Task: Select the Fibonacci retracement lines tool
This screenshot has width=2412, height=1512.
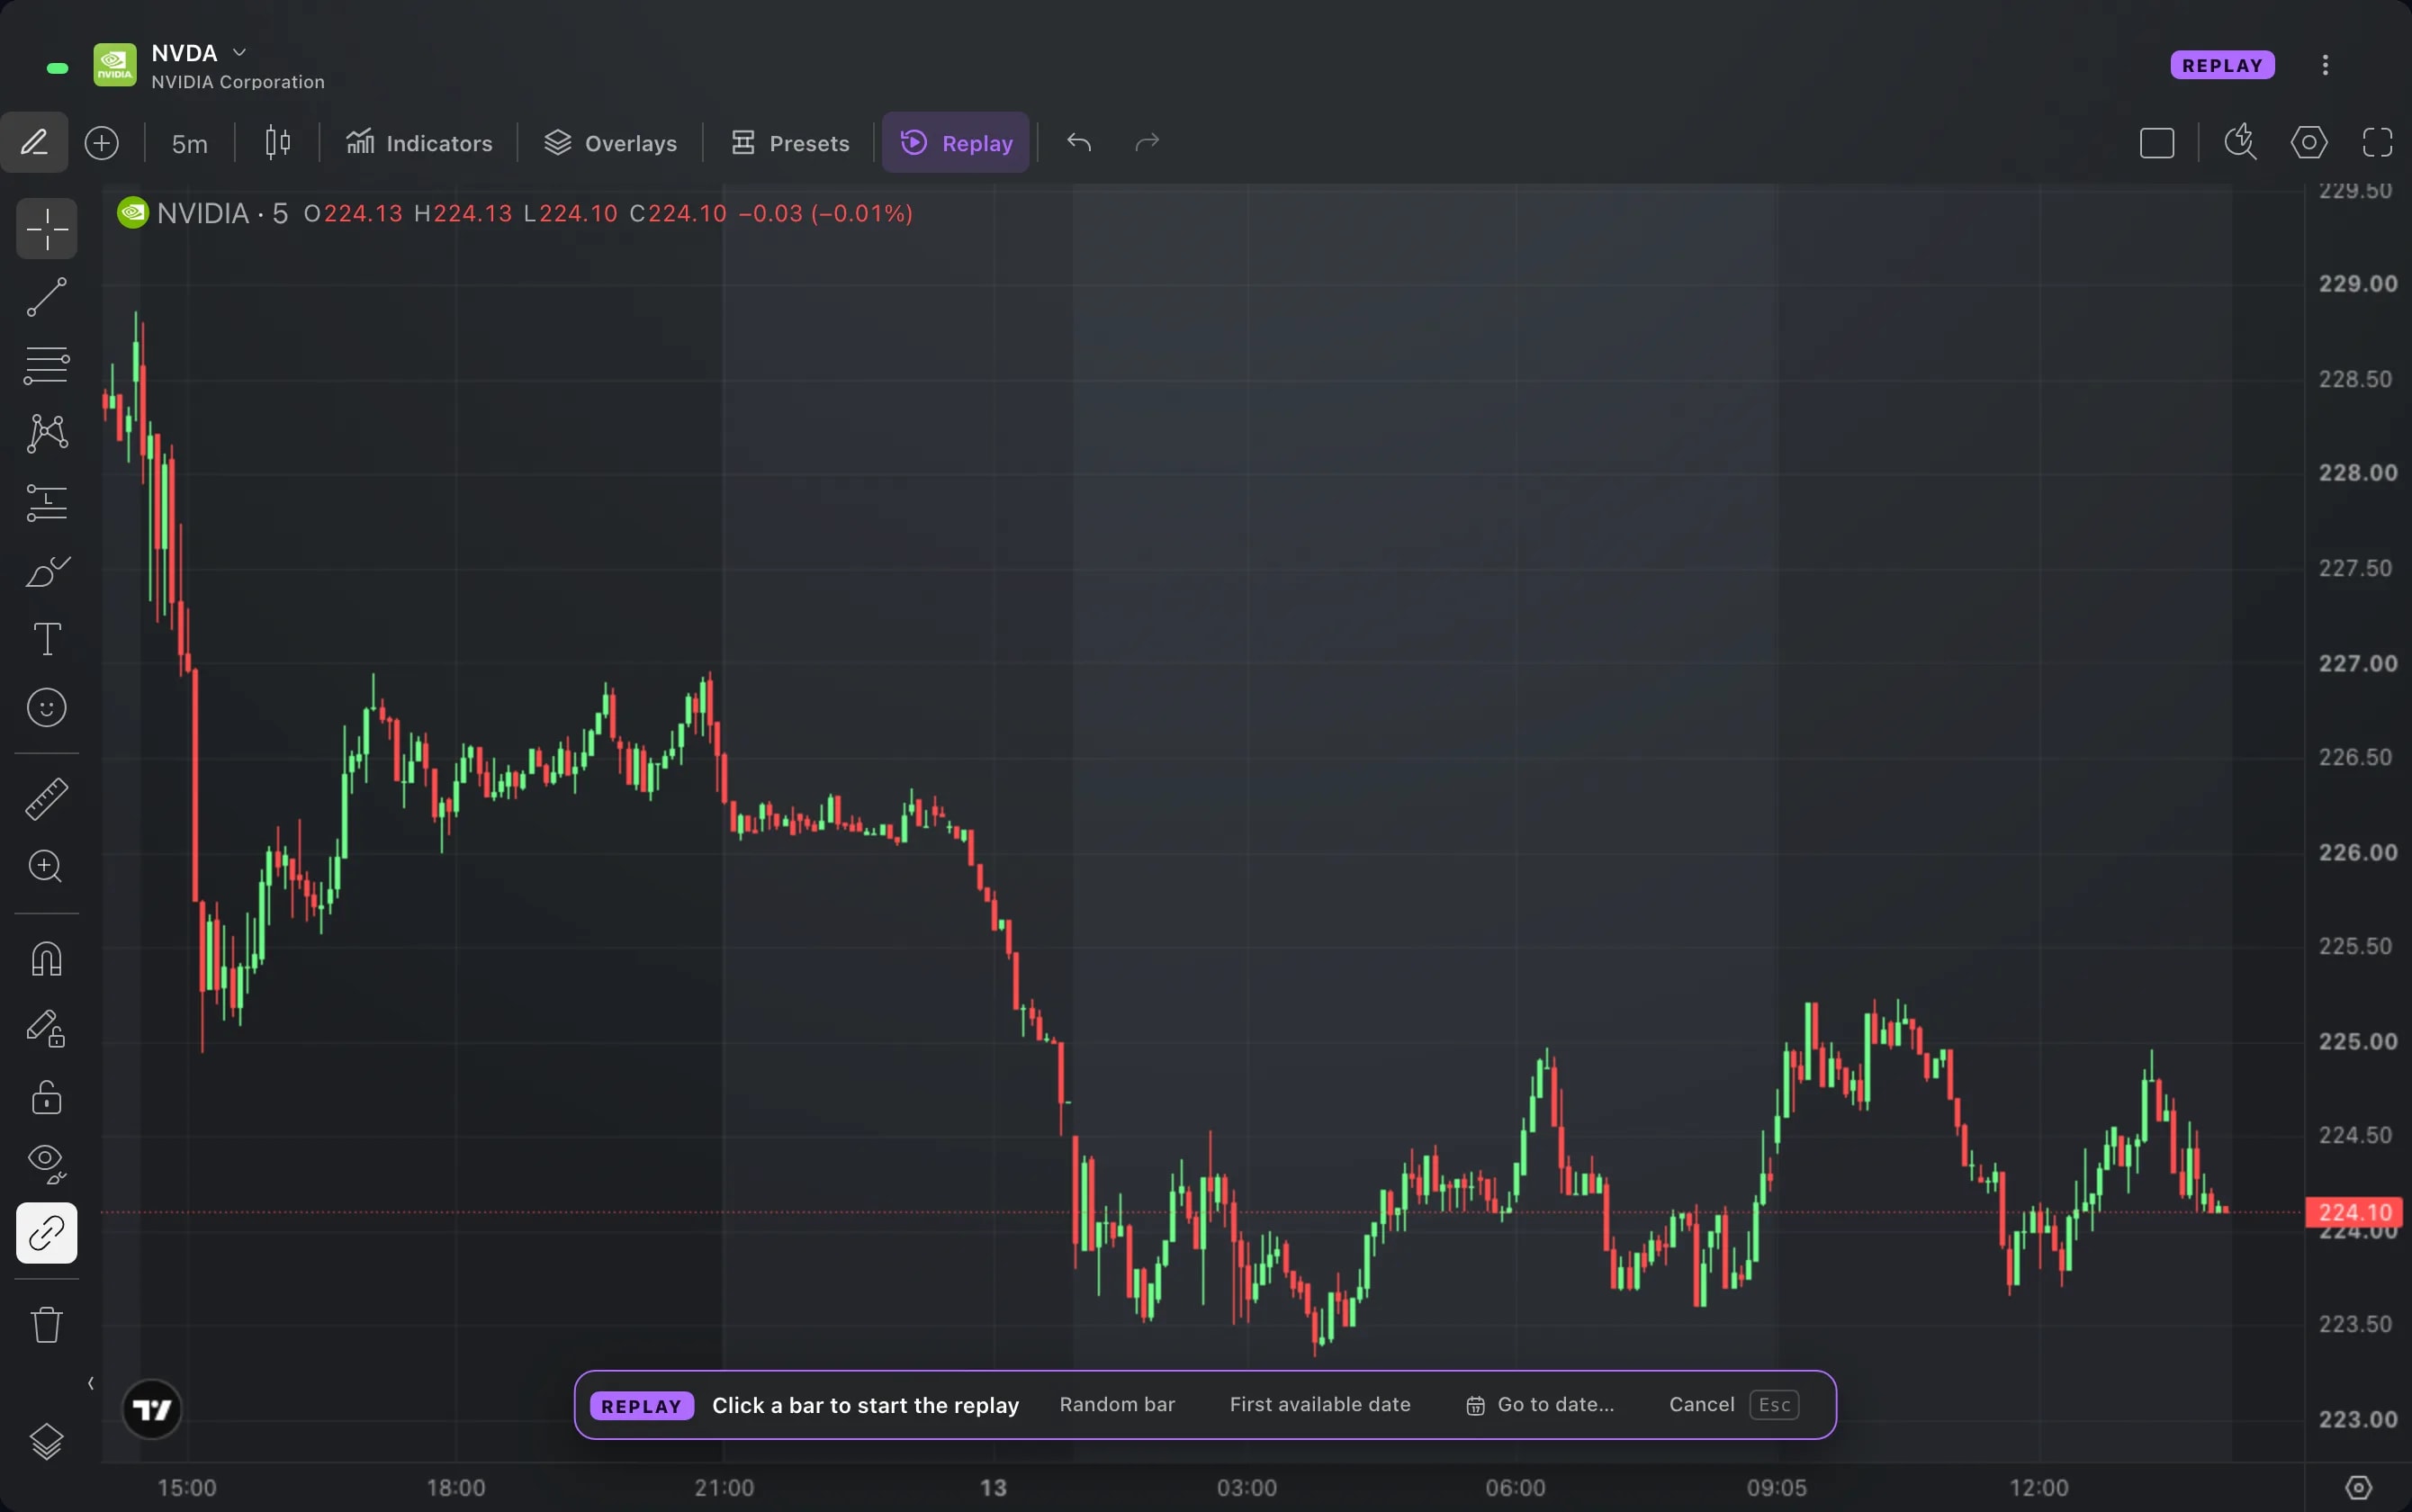Action: click(x=46, y=365)
